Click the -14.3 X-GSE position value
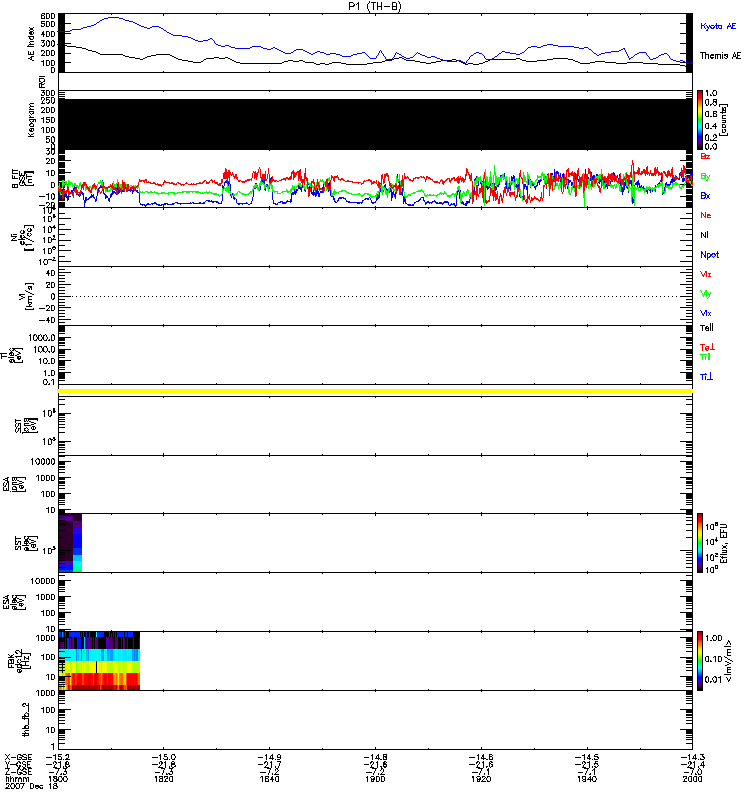Screen dimensions: 750x800 692,757
